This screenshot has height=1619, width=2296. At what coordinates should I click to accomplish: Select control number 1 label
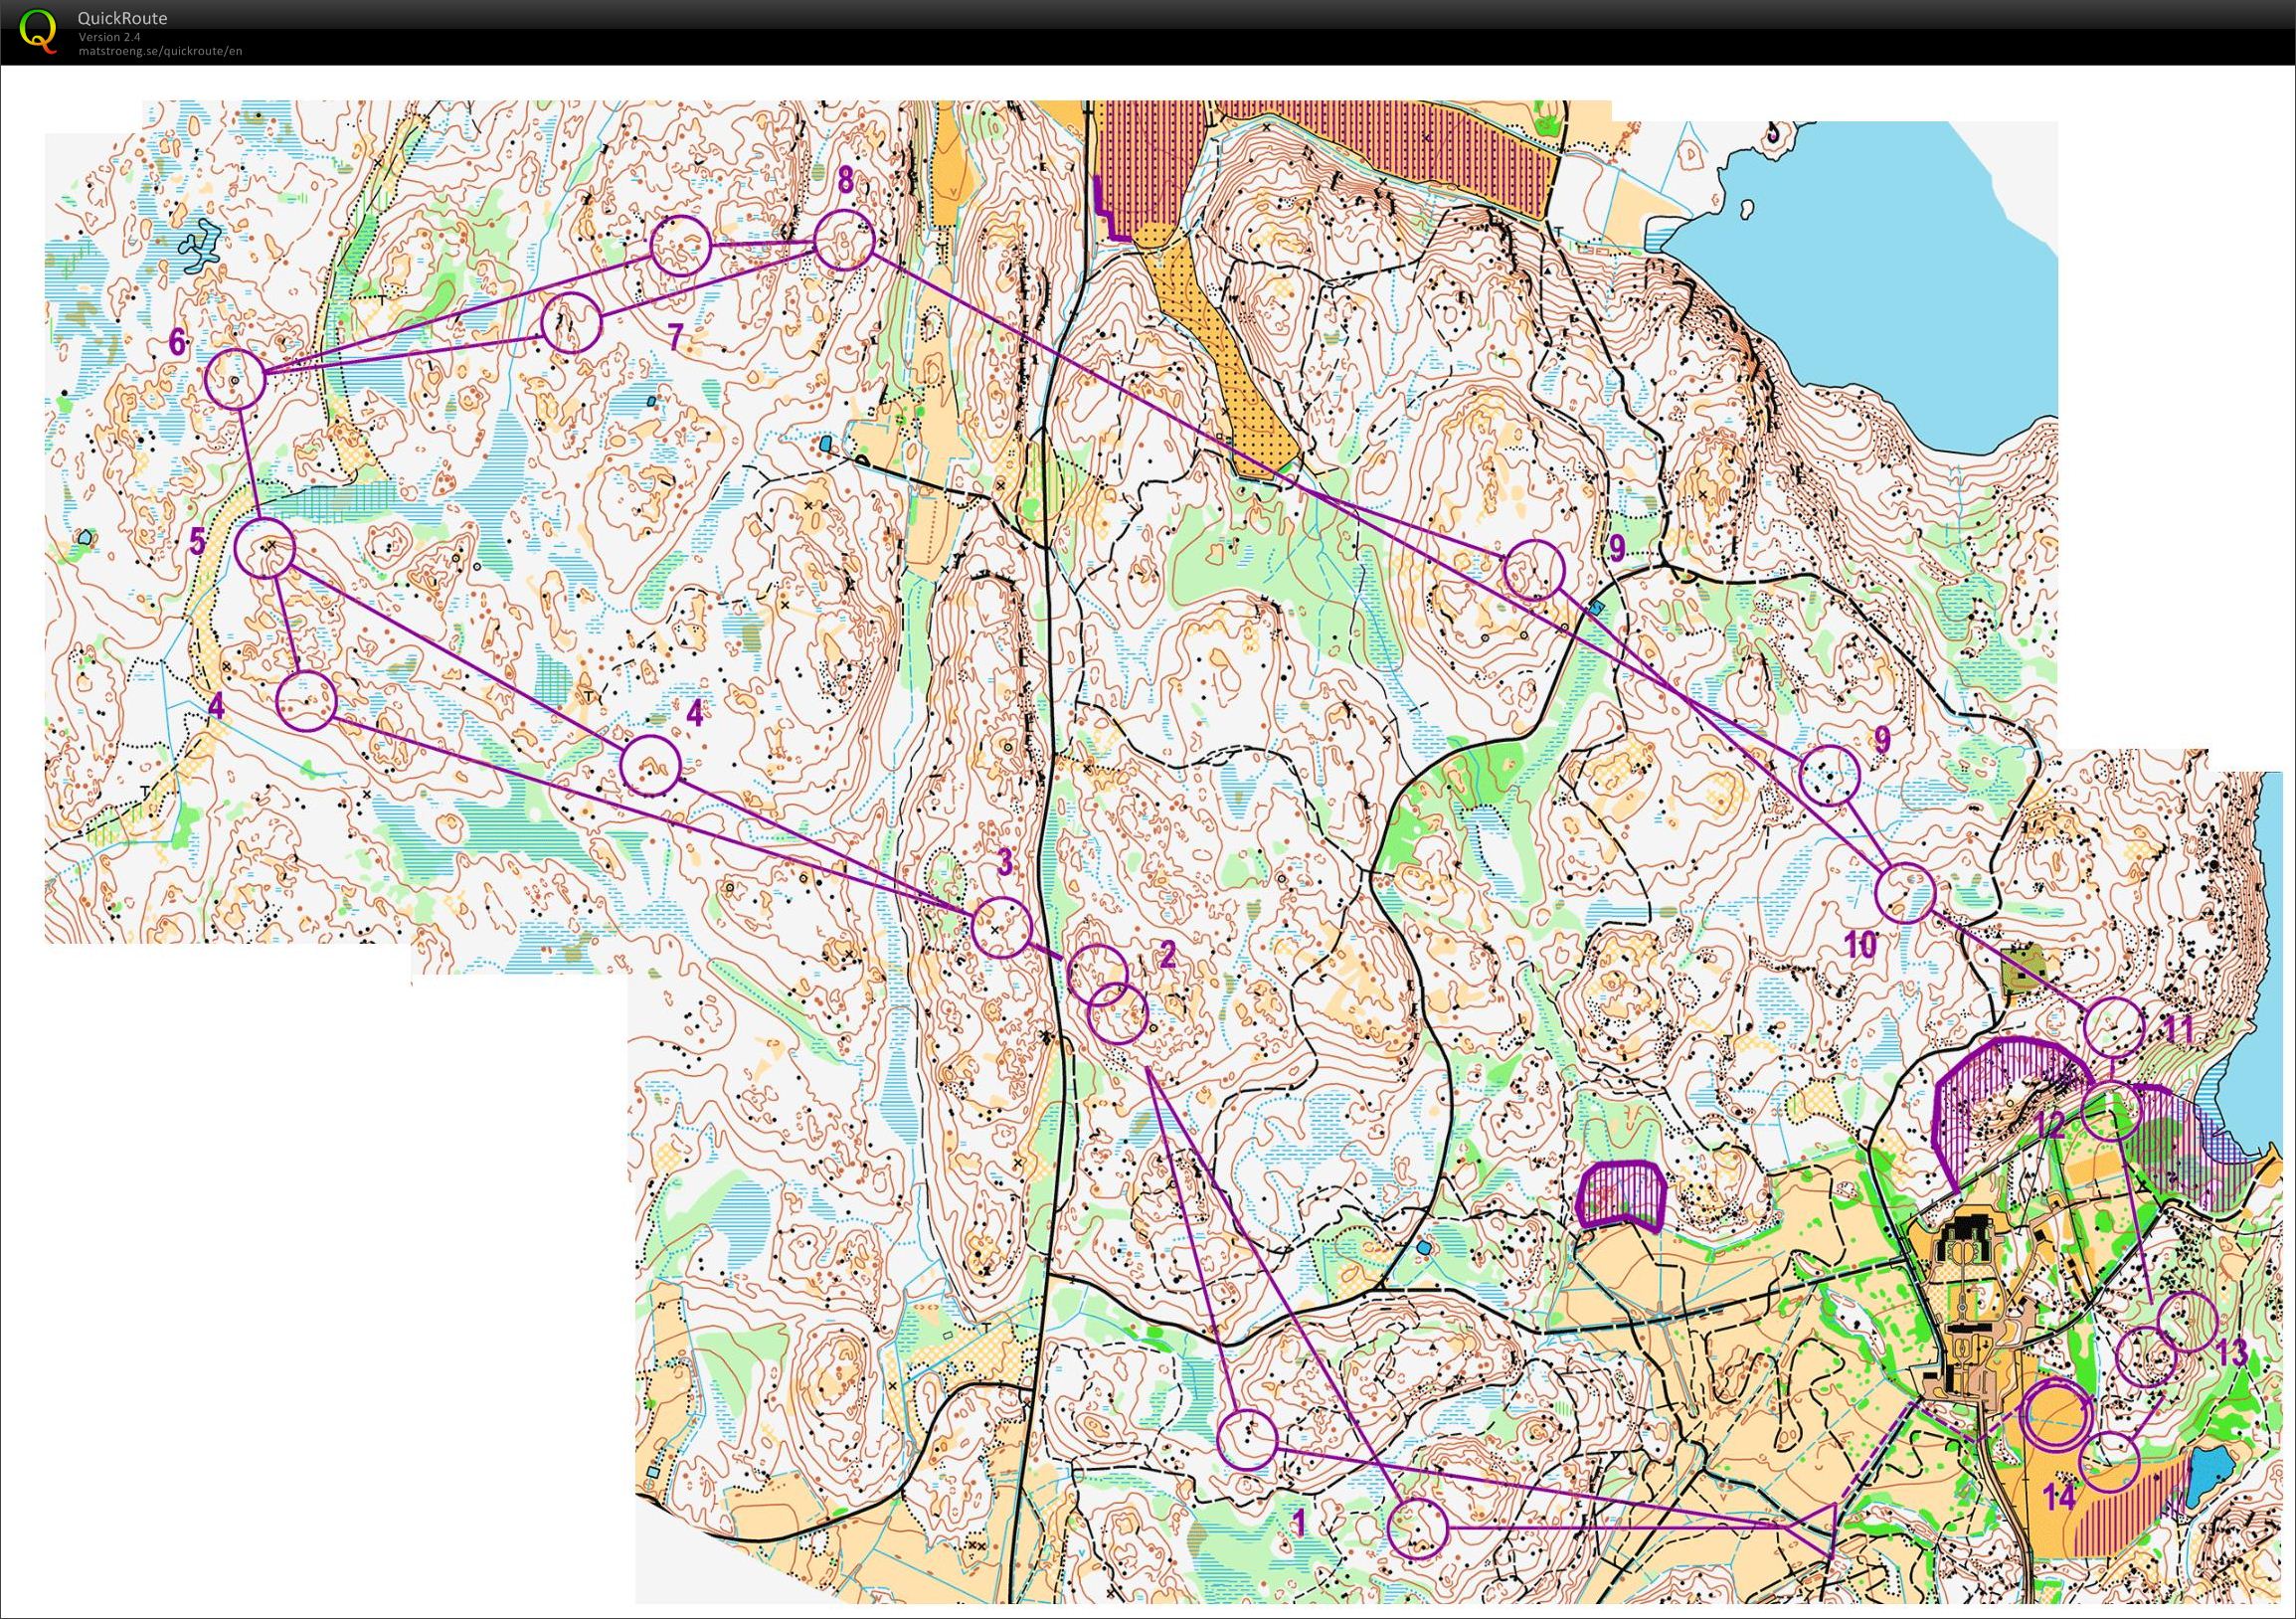point(1299,1523)
